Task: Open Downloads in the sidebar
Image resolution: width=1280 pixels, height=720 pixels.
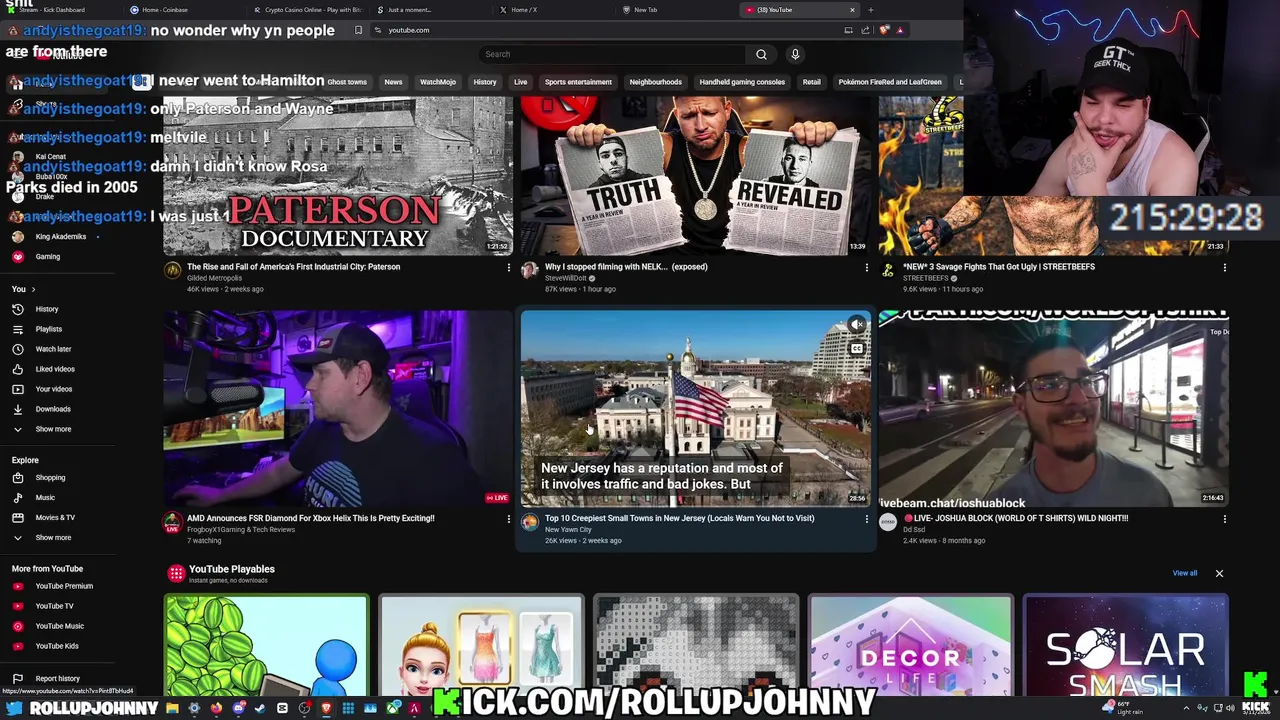Action: coord(53,409)
